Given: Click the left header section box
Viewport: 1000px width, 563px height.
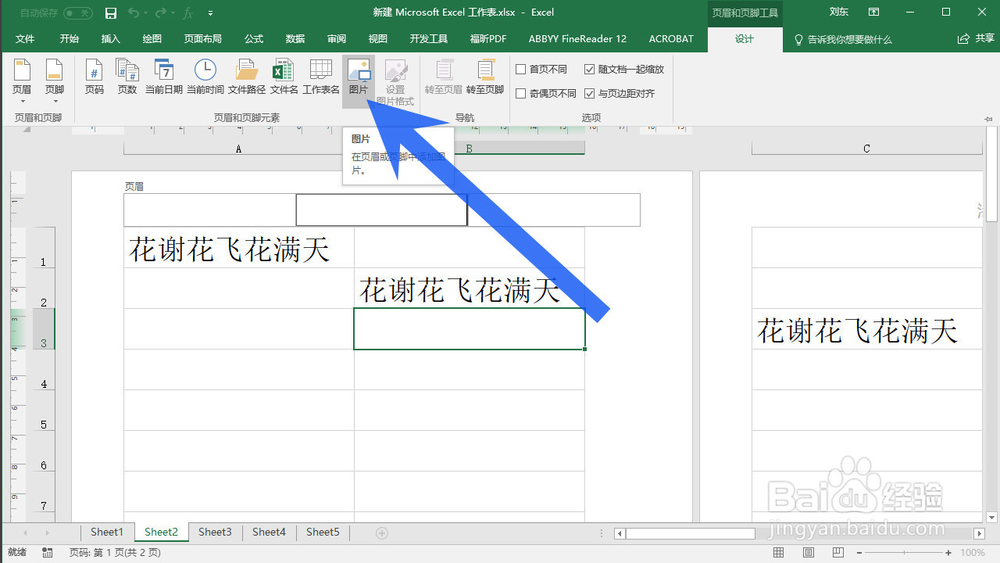Looking at the screenshot, I should (210, 210).
